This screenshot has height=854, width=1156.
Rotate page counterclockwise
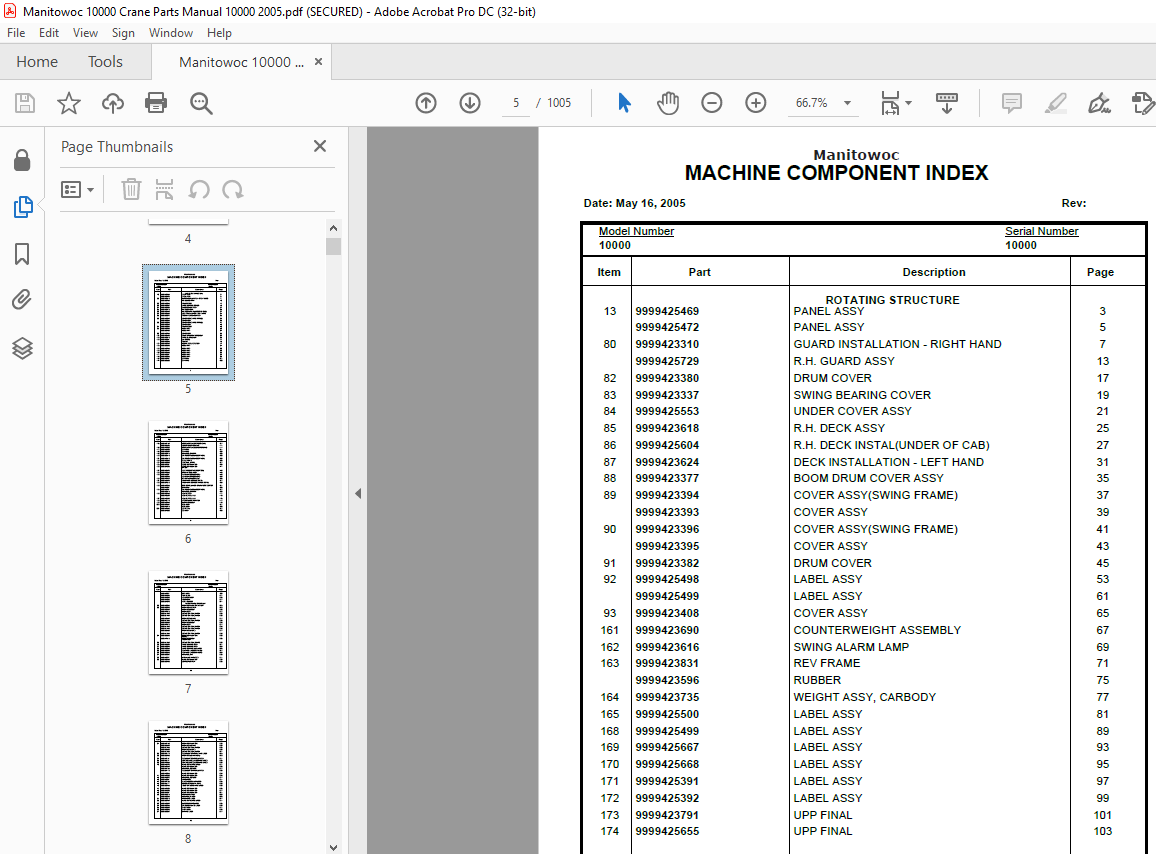point(199,190)
